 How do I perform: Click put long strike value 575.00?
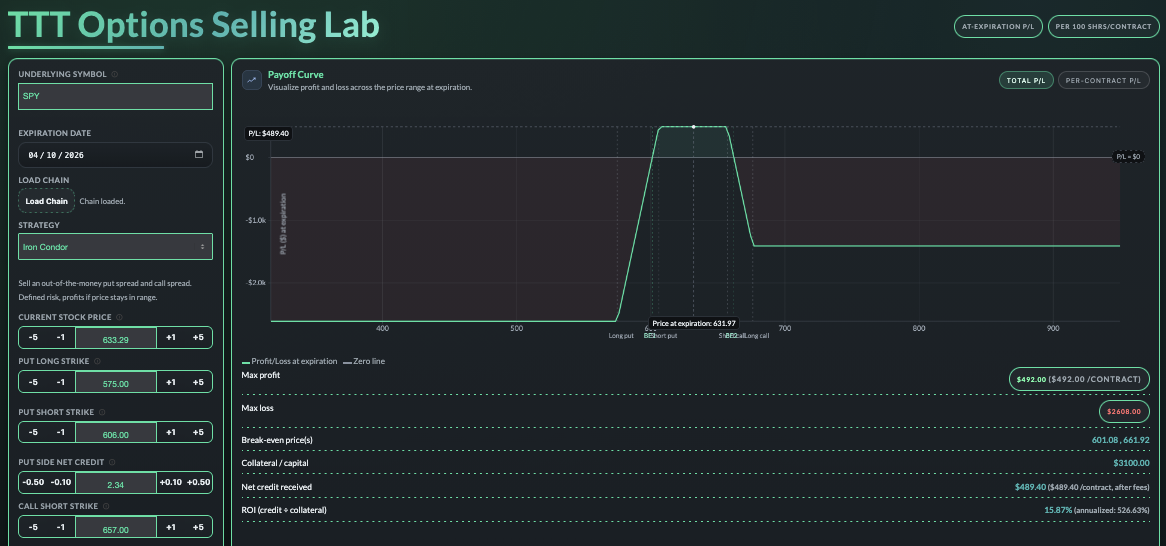tap(115, 382)
